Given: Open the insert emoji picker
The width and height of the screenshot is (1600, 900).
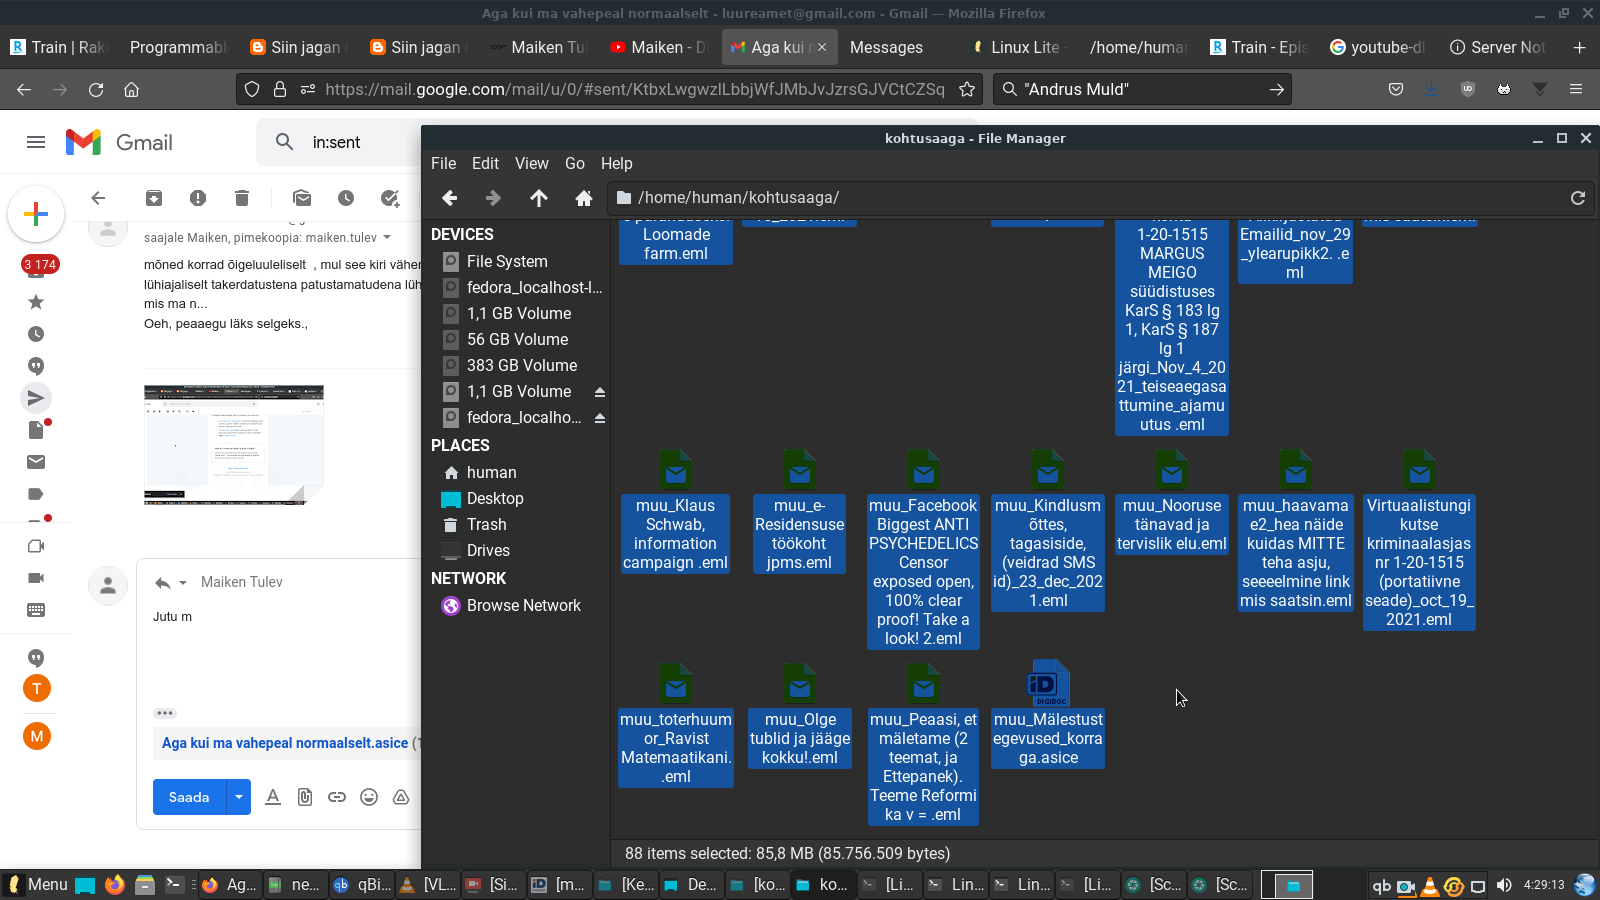Looking at the screenshot, I should click(x=369, y=797).
